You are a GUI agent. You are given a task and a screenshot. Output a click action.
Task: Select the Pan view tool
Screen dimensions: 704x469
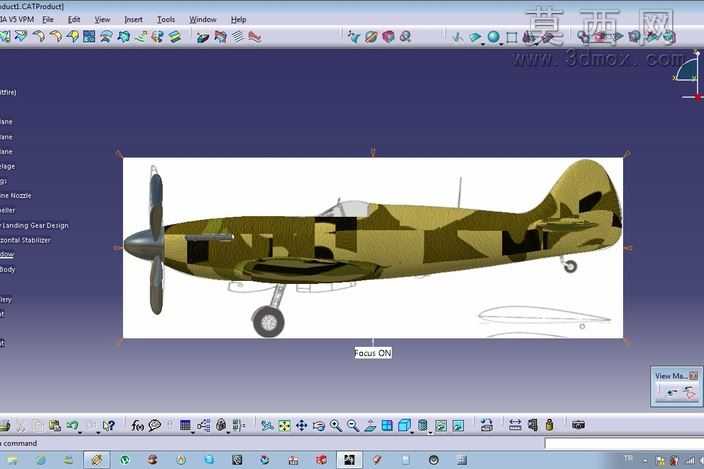click(302, 425)
